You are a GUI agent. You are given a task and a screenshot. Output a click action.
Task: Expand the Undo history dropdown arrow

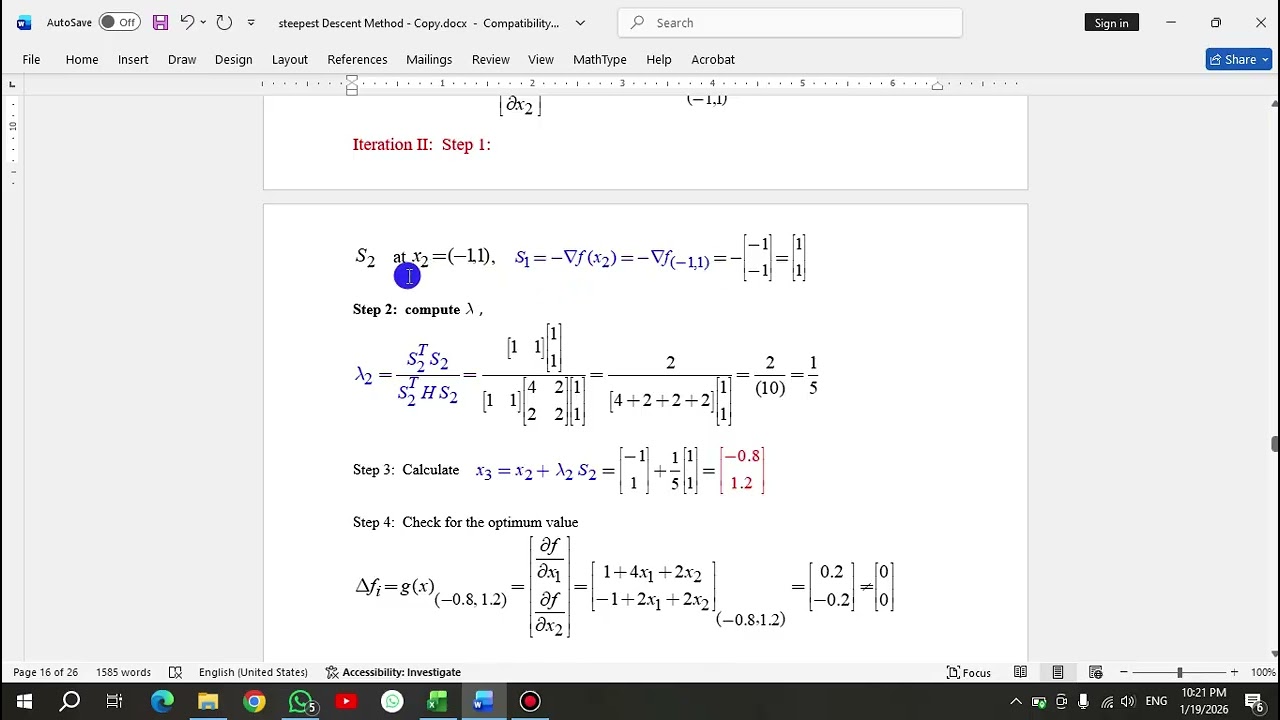click(203, 22)
